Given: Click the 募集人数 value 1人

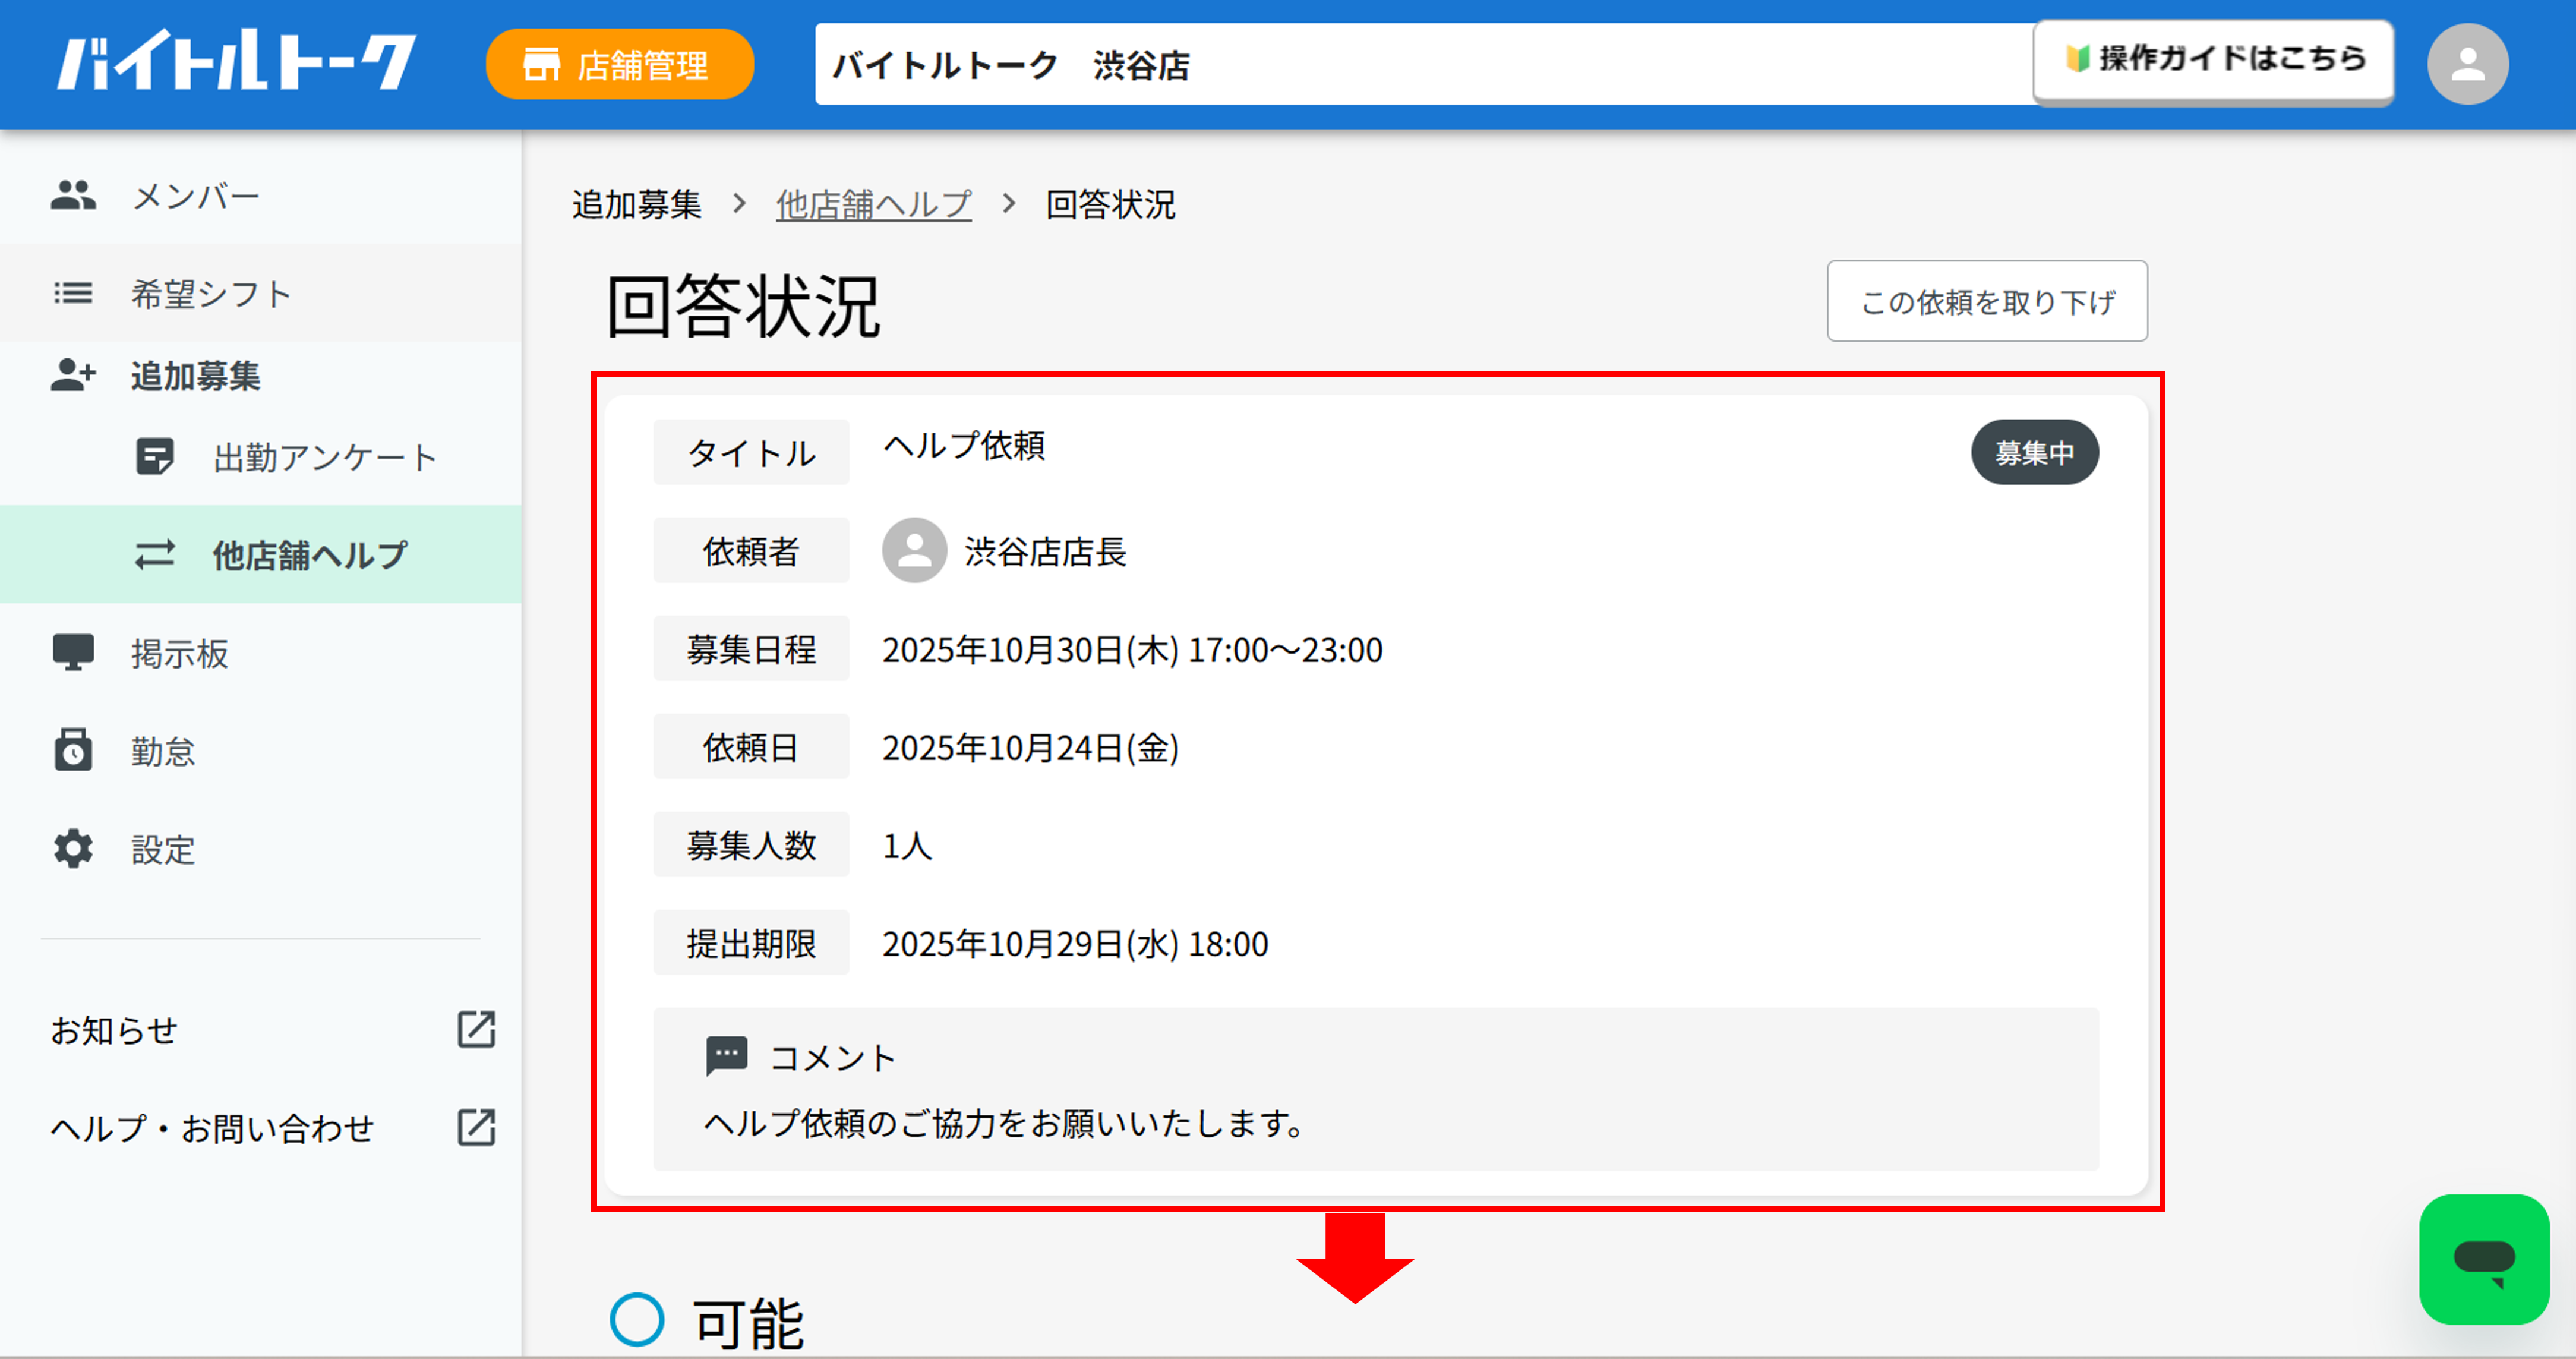Looking at the screenshot, I should 906,846.
